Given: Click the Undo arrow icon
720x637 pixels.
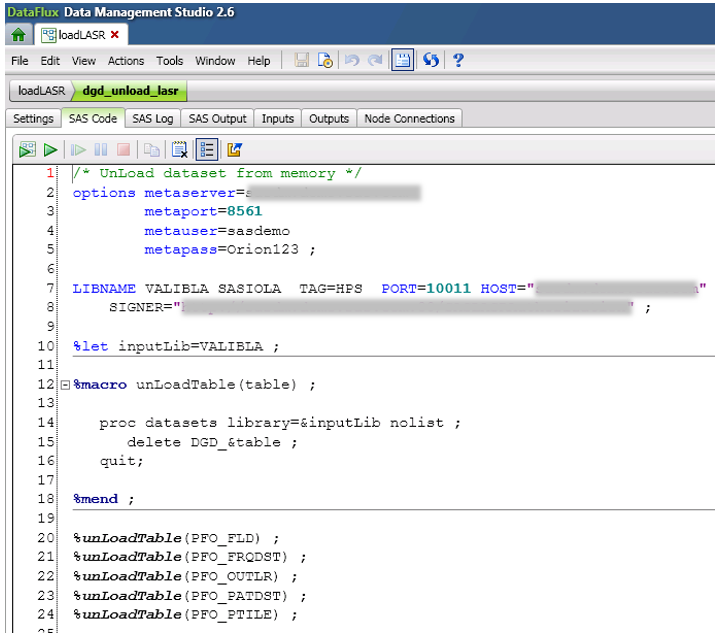Looking at the screenshot, I should coord(352,61).
